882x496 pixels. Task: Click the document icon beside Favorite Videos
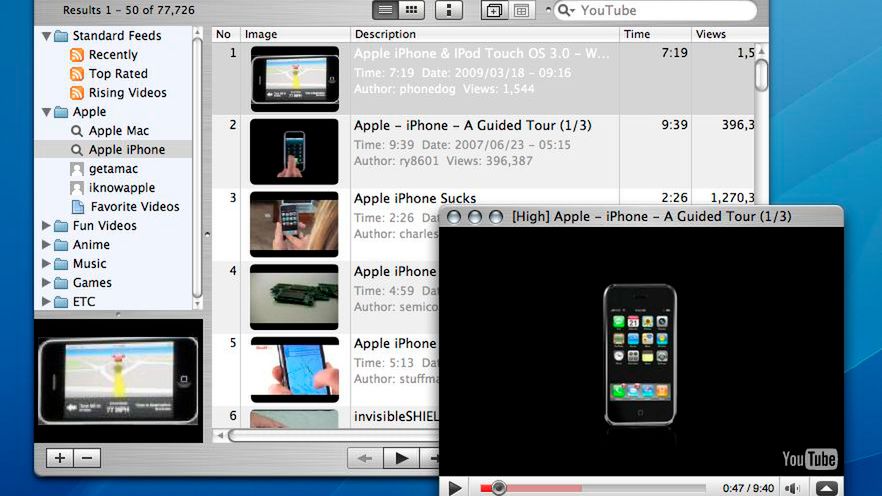78,207
